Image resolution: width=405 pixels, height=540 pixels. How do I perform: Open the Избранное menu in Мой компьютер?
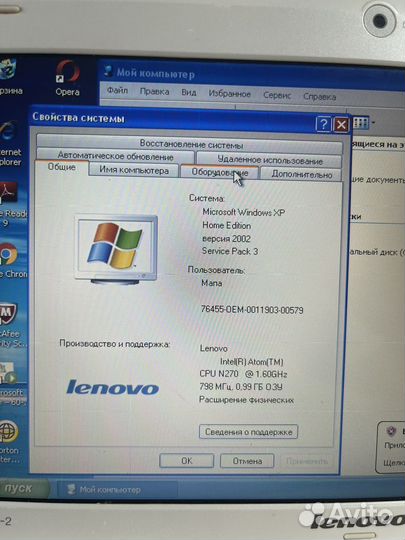[x=229, y=94]
